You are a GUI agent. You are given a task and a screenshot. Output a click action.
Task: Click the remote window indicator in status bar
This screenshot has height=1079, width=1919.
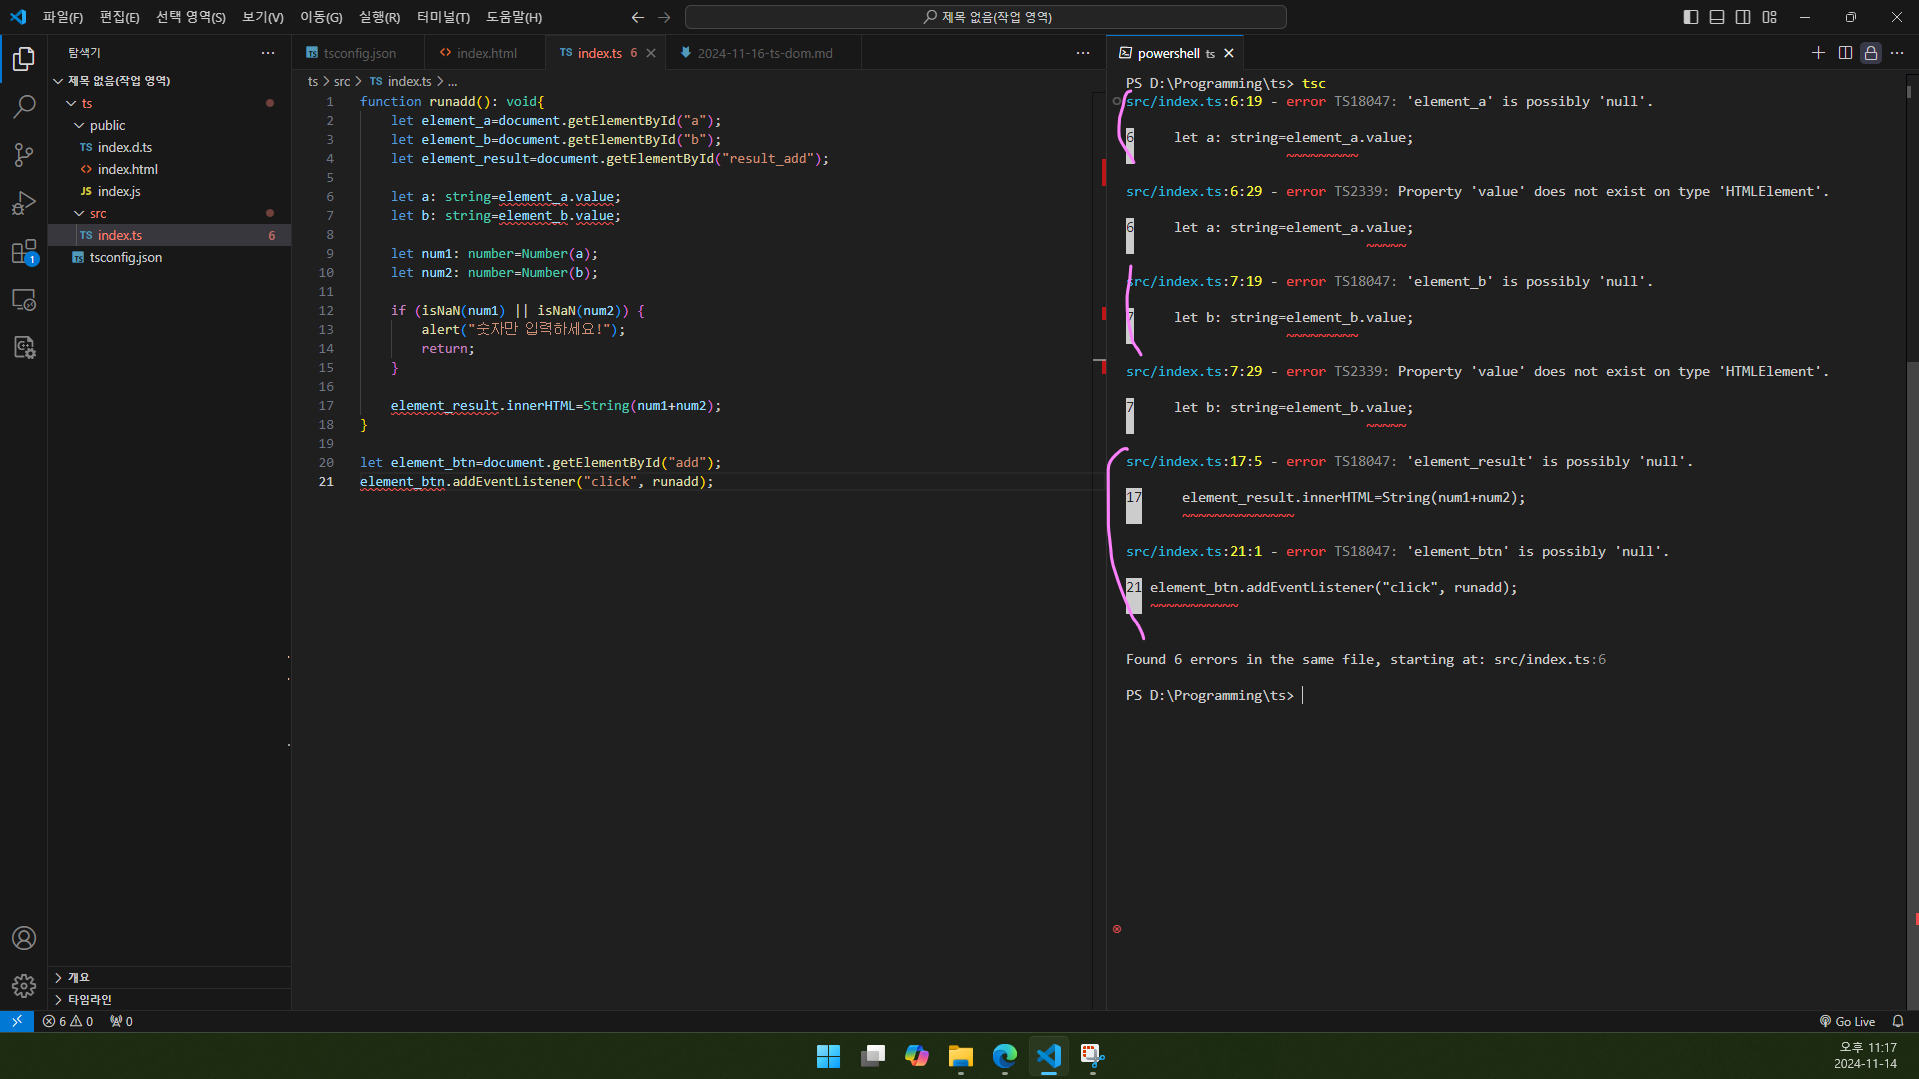[x=17, y=1021]
